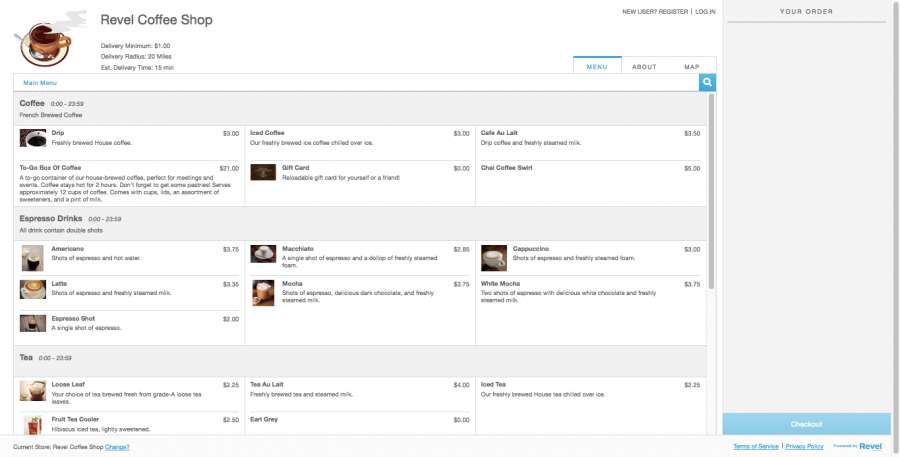Screen dimensions: 900x457
Task: Switch to the About tab
Action: click(645, 67)
